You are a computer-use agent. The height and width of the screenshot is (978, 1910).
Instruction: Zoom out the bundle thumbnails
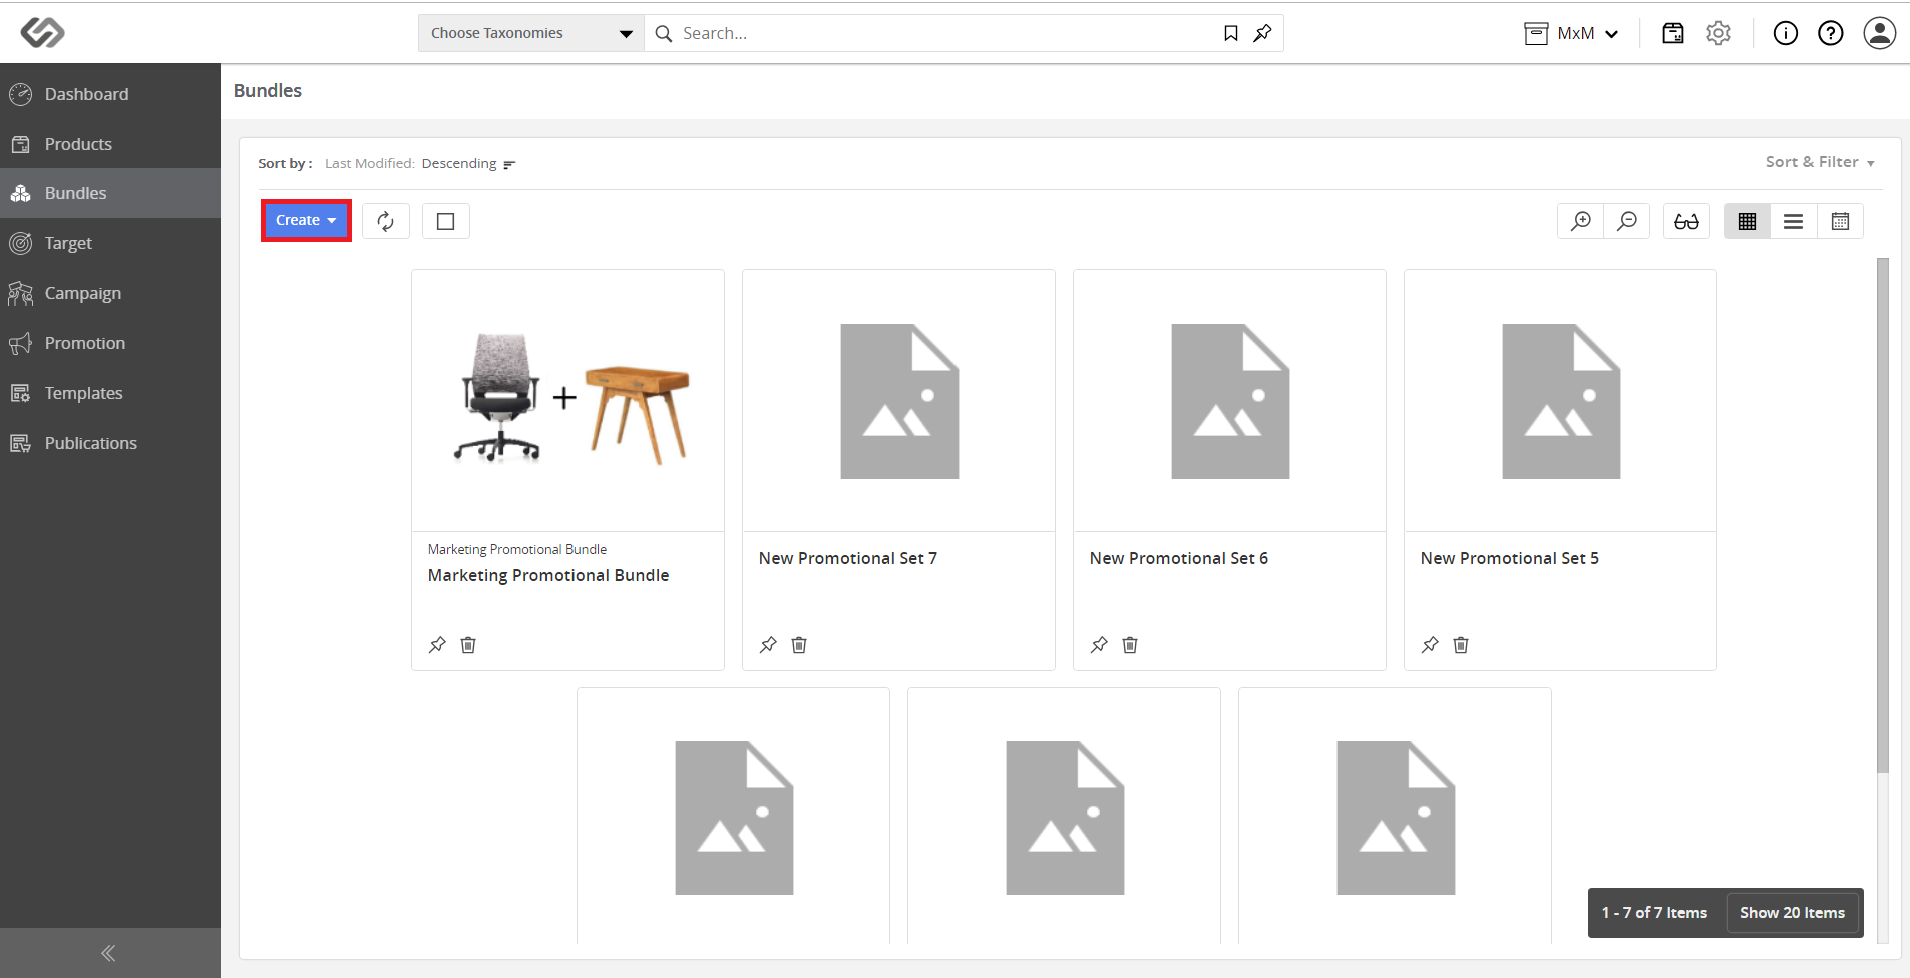[x=1627, y=221]
